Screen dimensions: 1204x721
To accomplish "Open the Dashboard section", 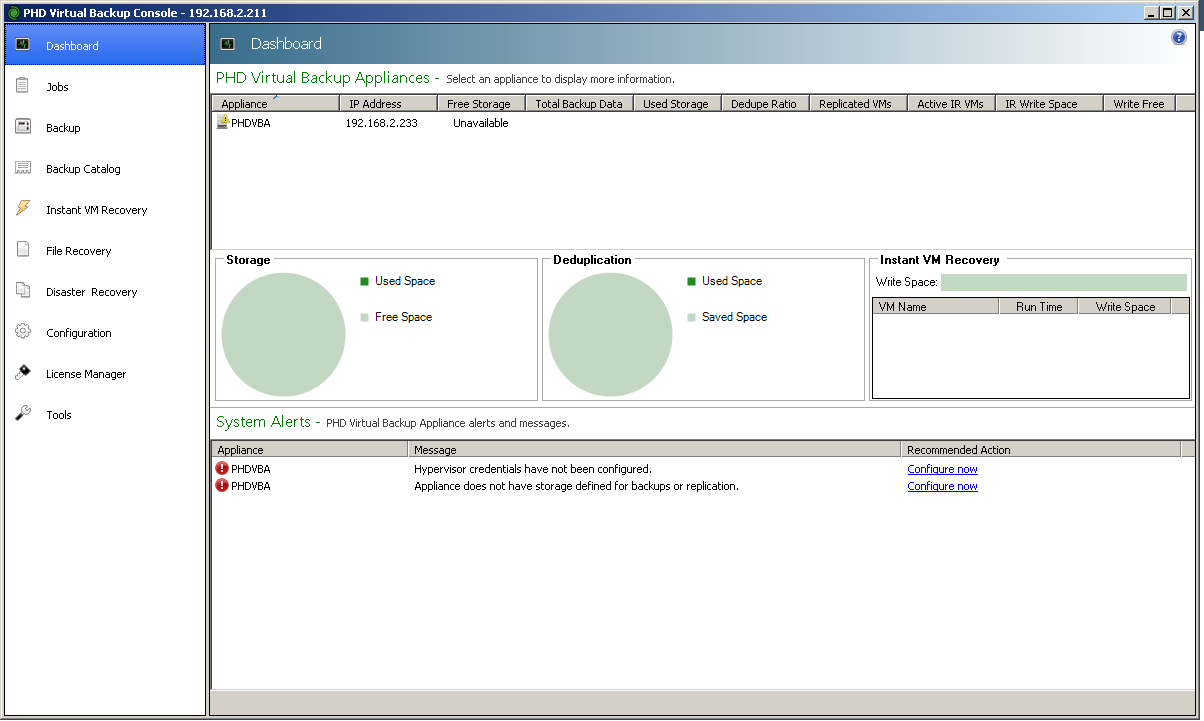I will coord(105,45).
